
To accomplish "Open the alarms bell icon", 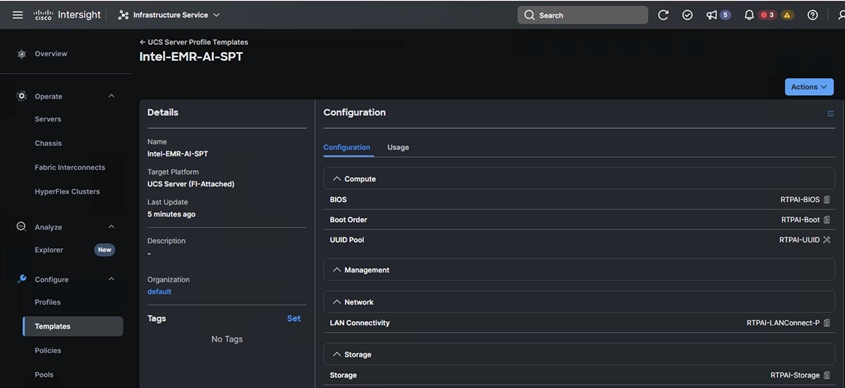I will [749, 15].
